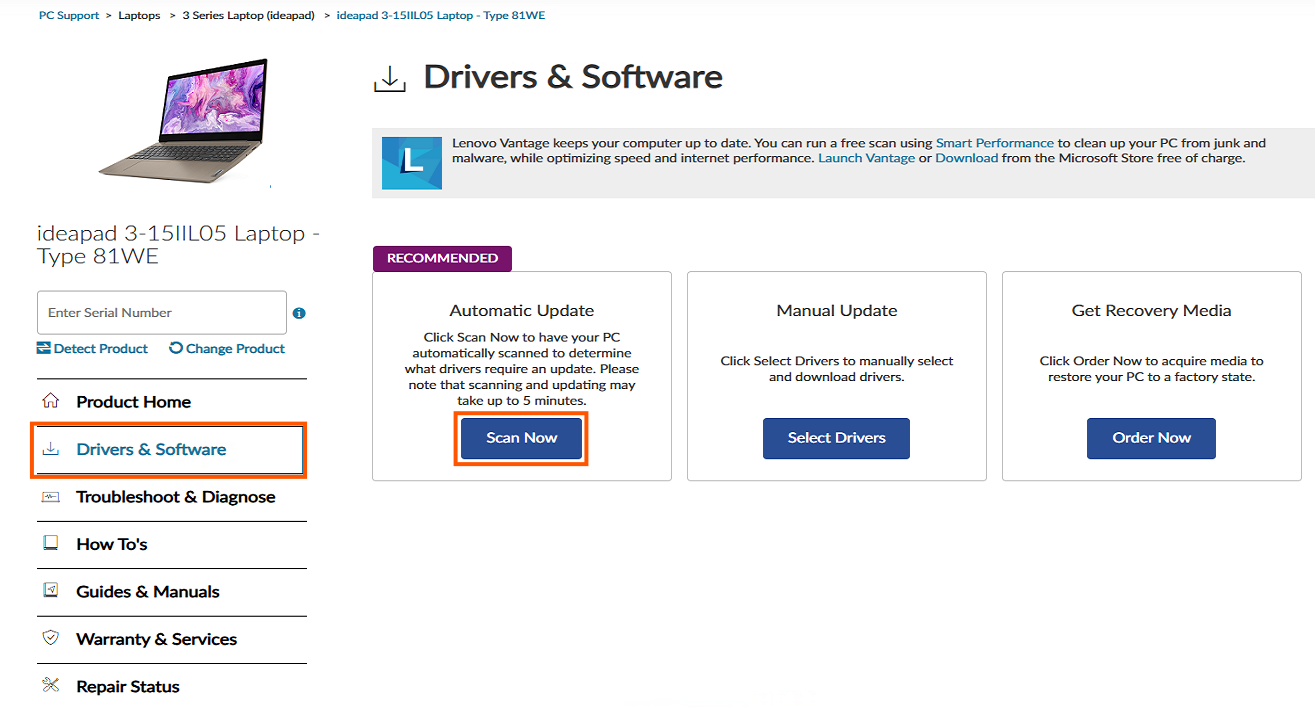Click the Get Recovery Media heading
Image resolution: width=1315 pixels, height=707 pixels.
coord(1151,311)
